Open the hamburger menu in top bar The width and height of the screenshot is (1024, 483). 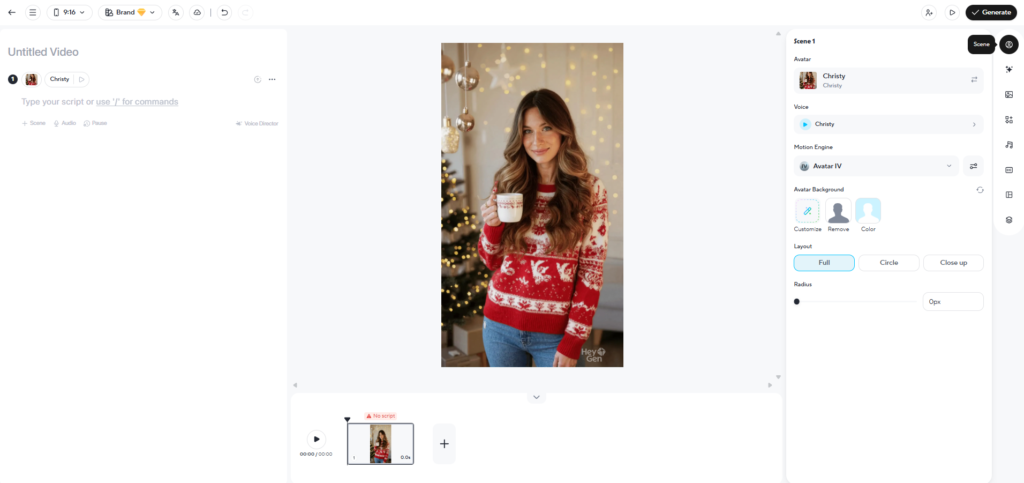33,12
